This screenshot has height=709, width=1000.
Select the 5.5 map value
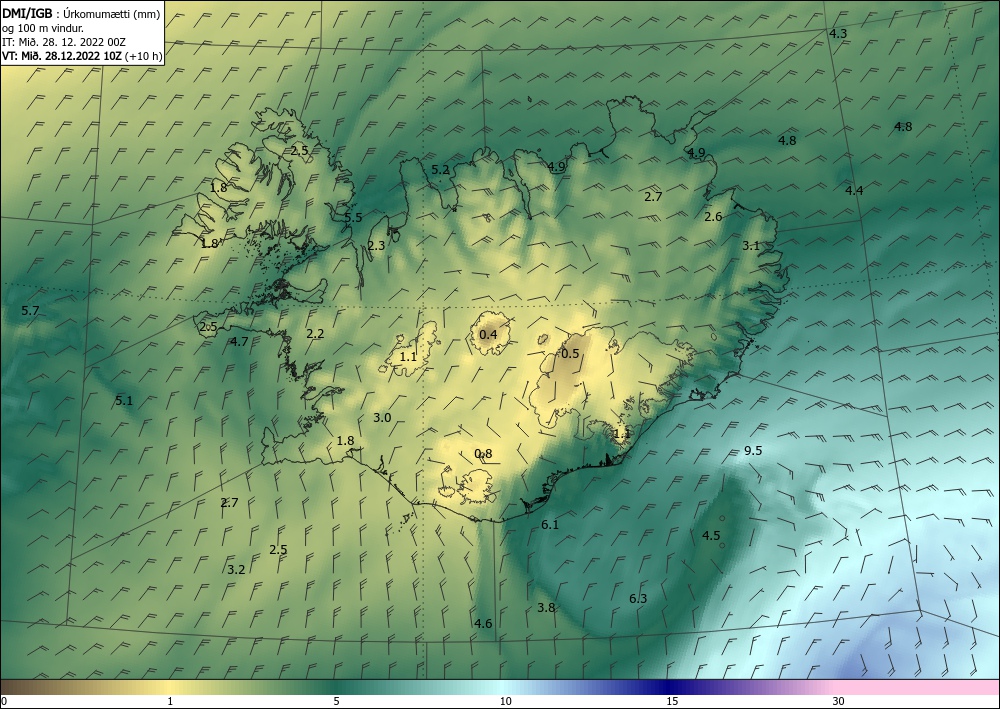click(x=353, y=217)
